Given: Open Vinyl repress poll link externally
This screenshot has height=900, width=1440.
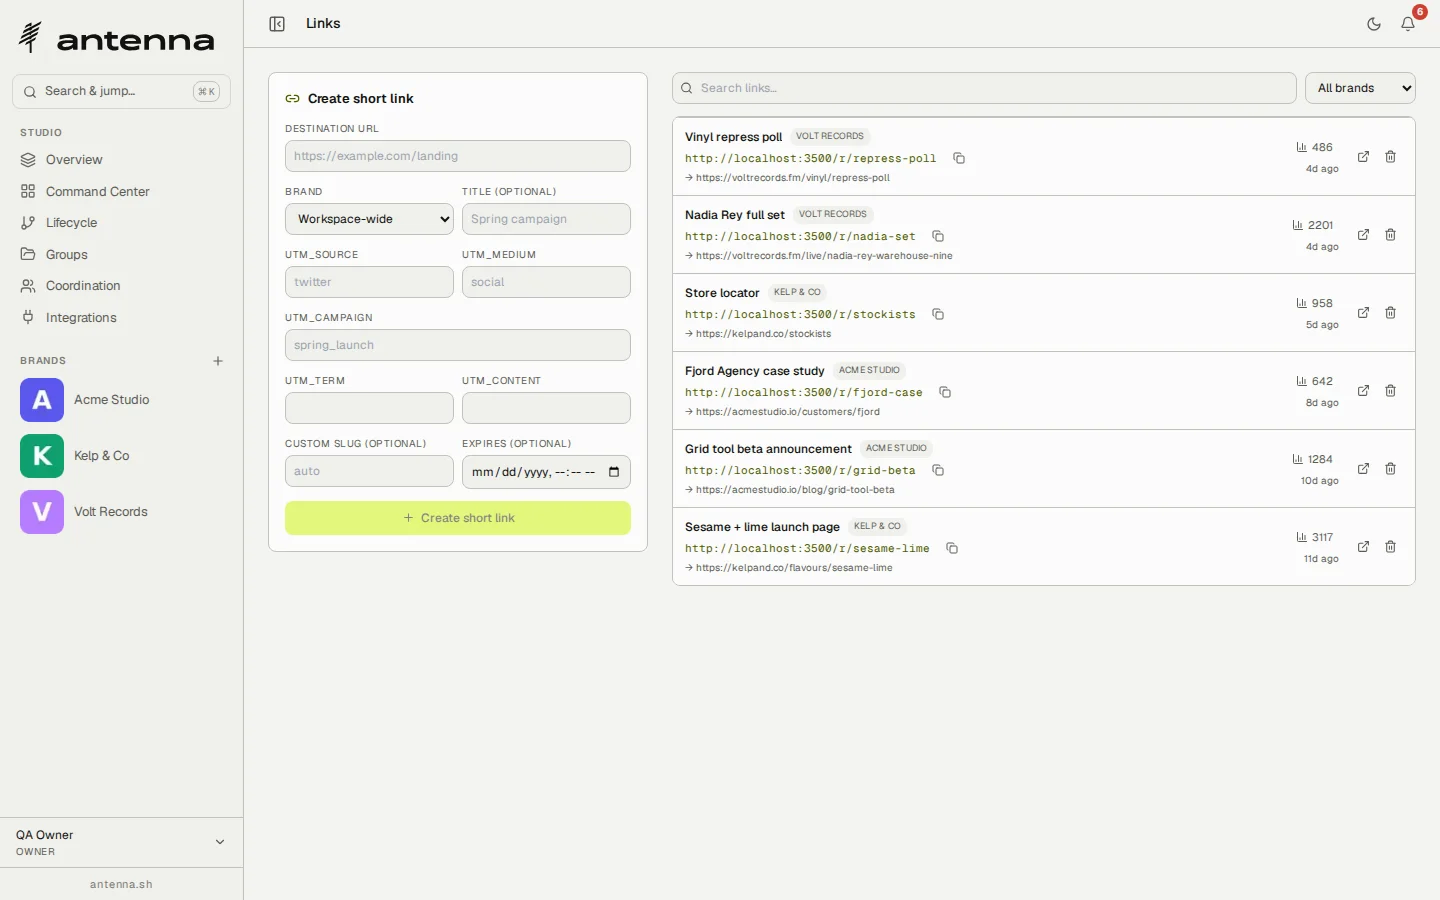Looking at the screenshot, I should [1363, 157].
